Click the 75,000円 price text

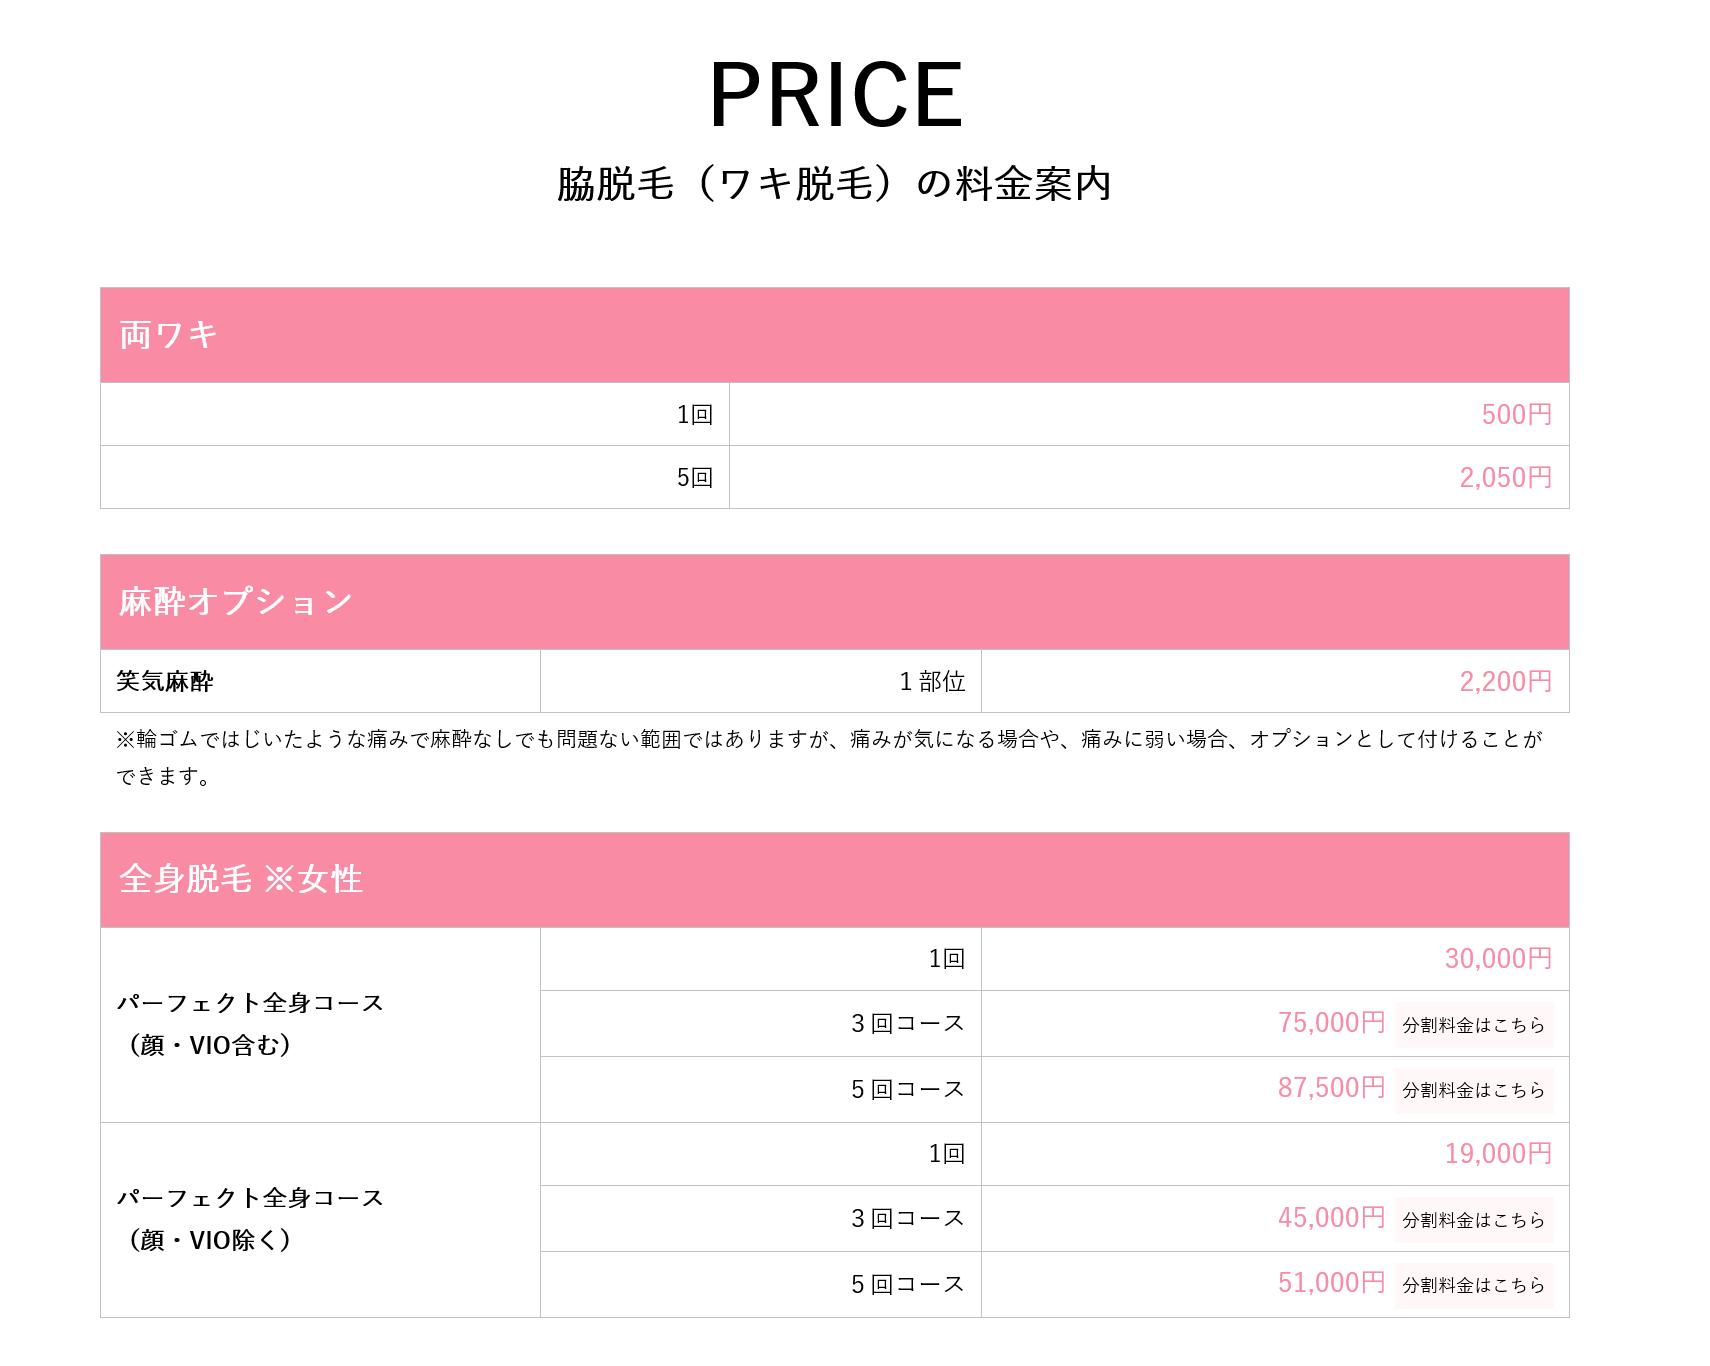click(1331, 1023)
